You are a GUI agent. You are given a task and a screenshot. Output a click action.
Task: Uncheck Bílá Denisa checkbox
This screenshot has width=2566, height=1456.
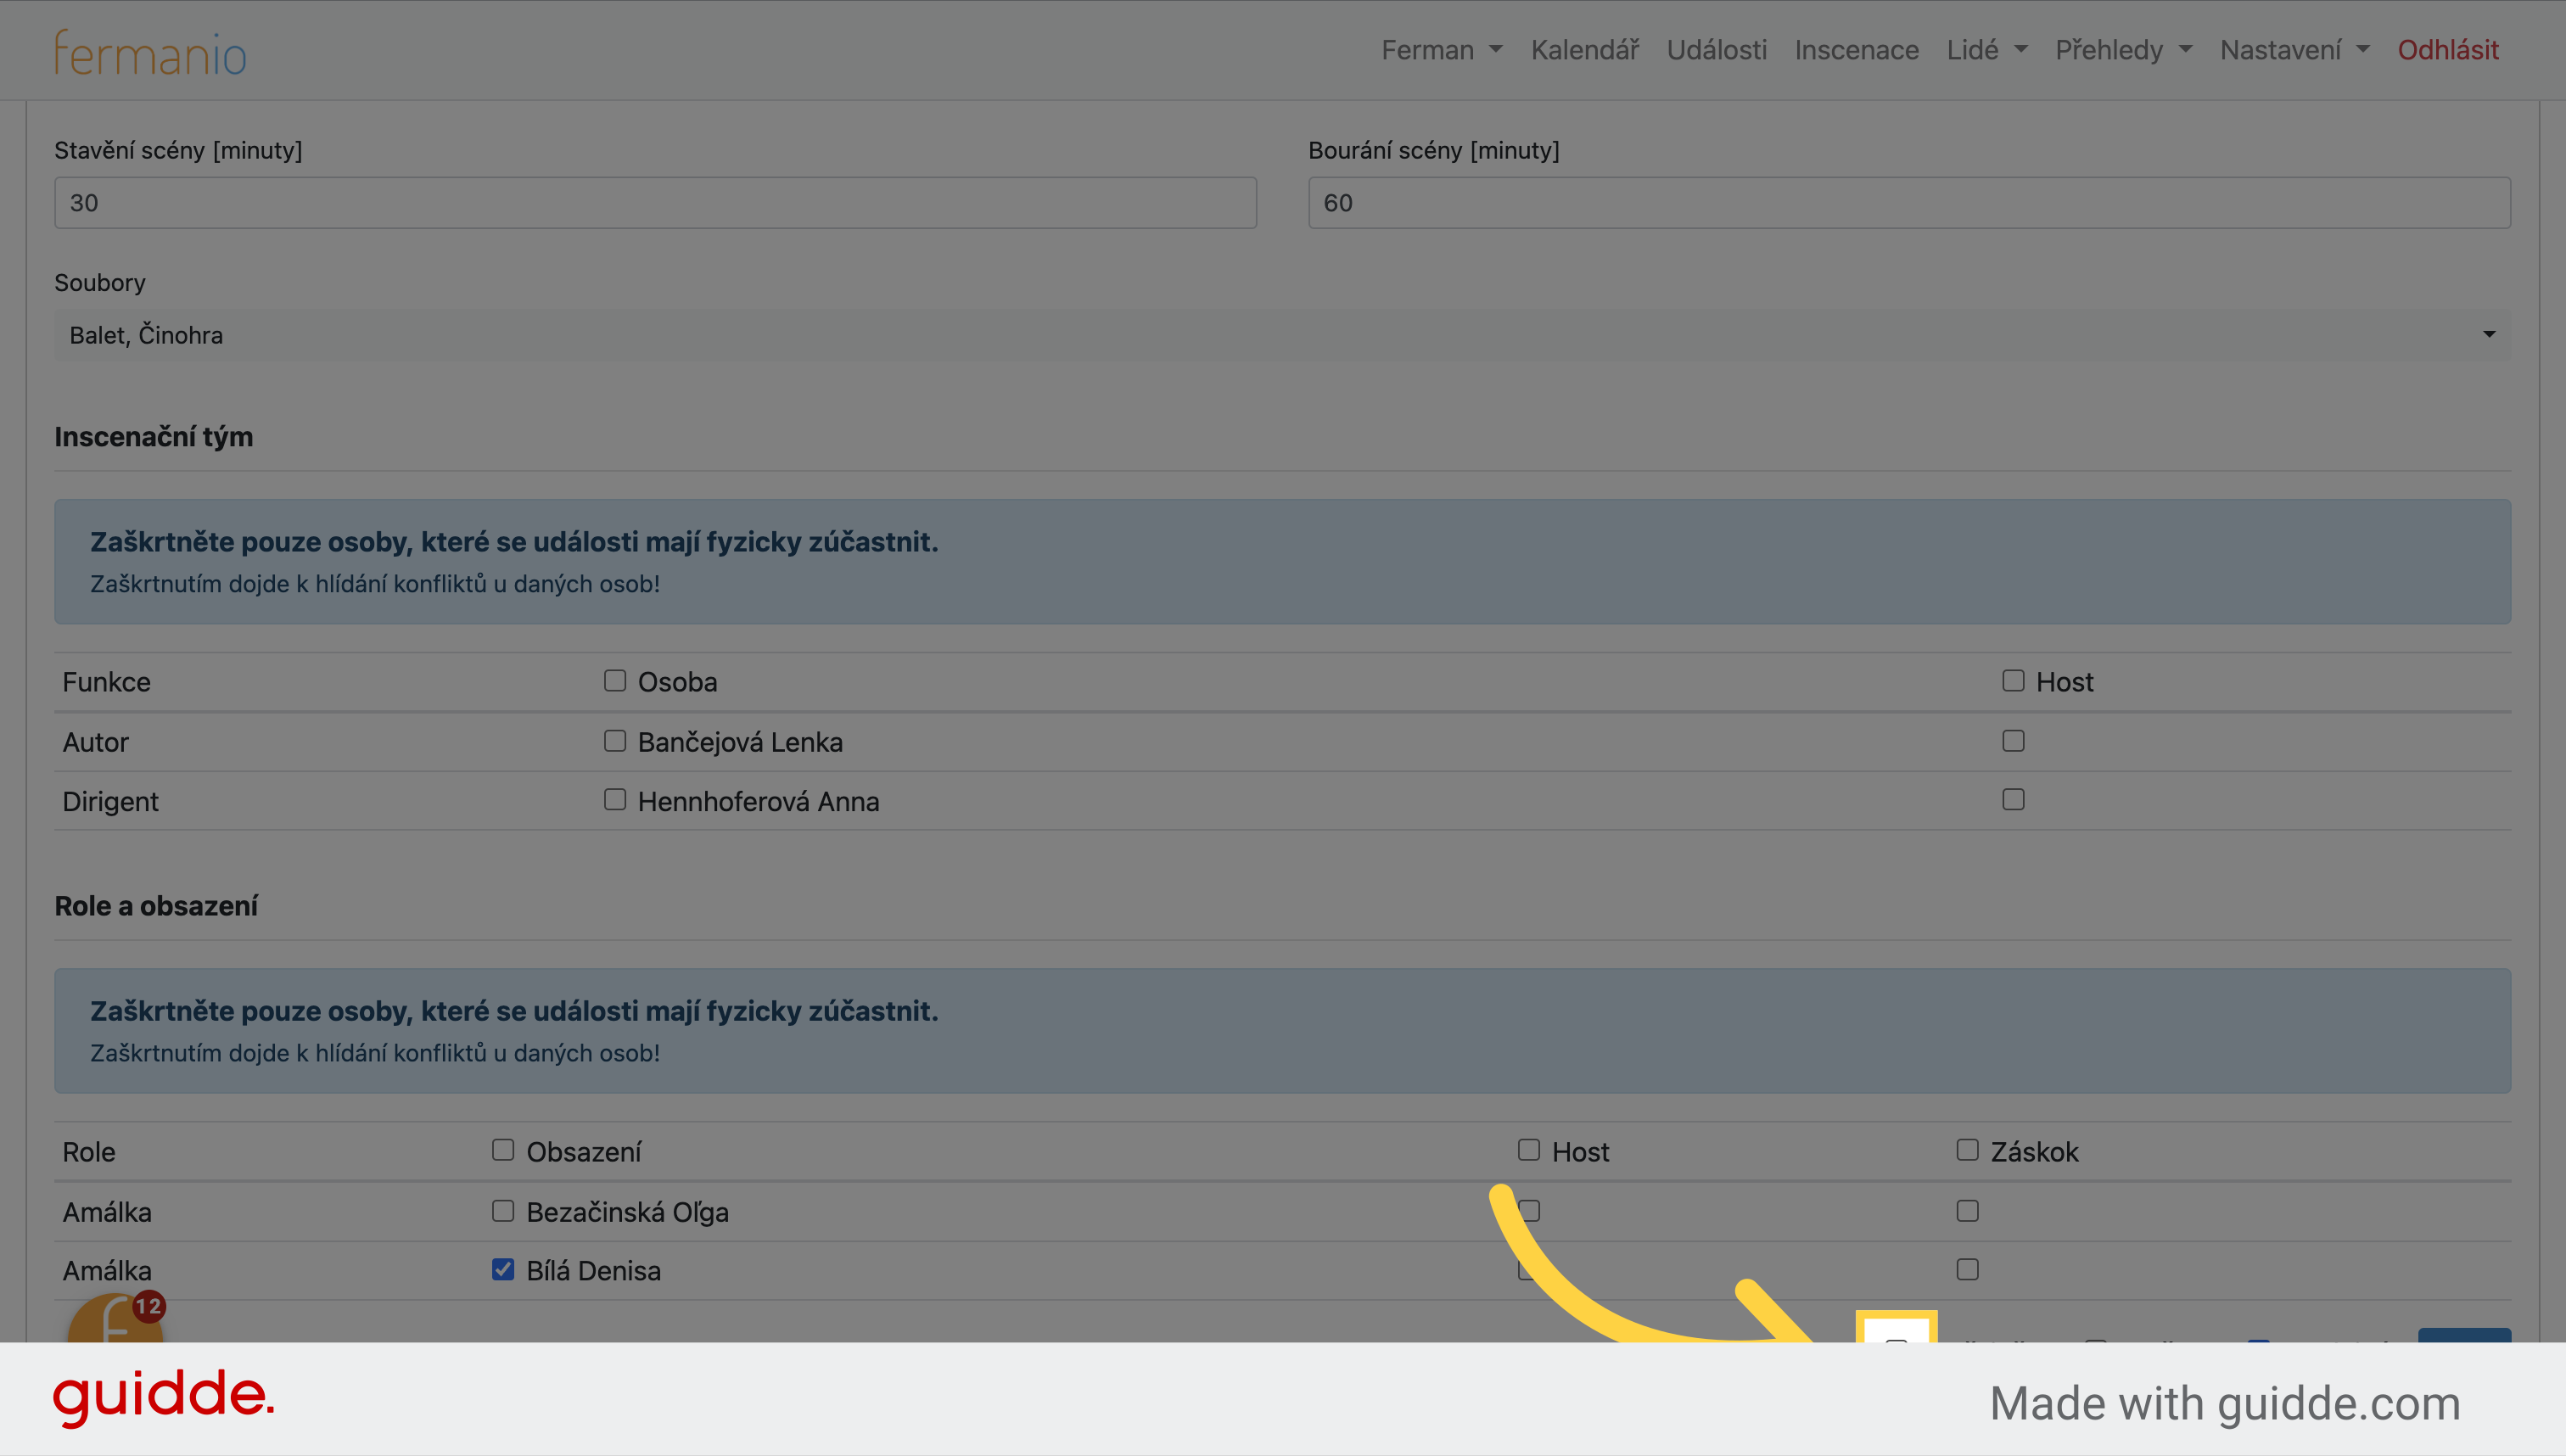[503, 1270]
